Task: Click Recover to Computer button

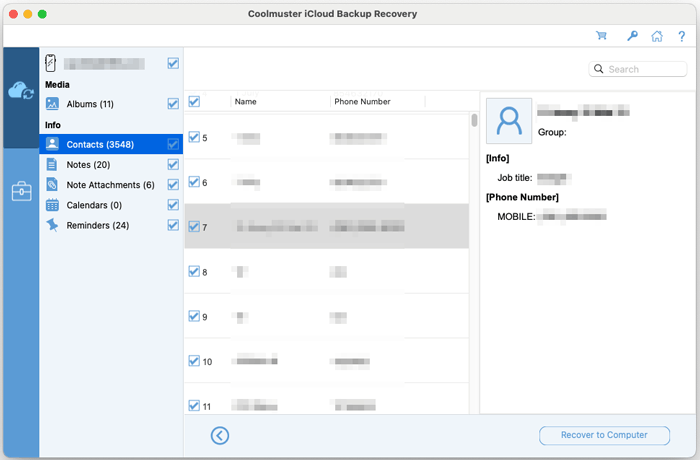Action: [604, 435]
